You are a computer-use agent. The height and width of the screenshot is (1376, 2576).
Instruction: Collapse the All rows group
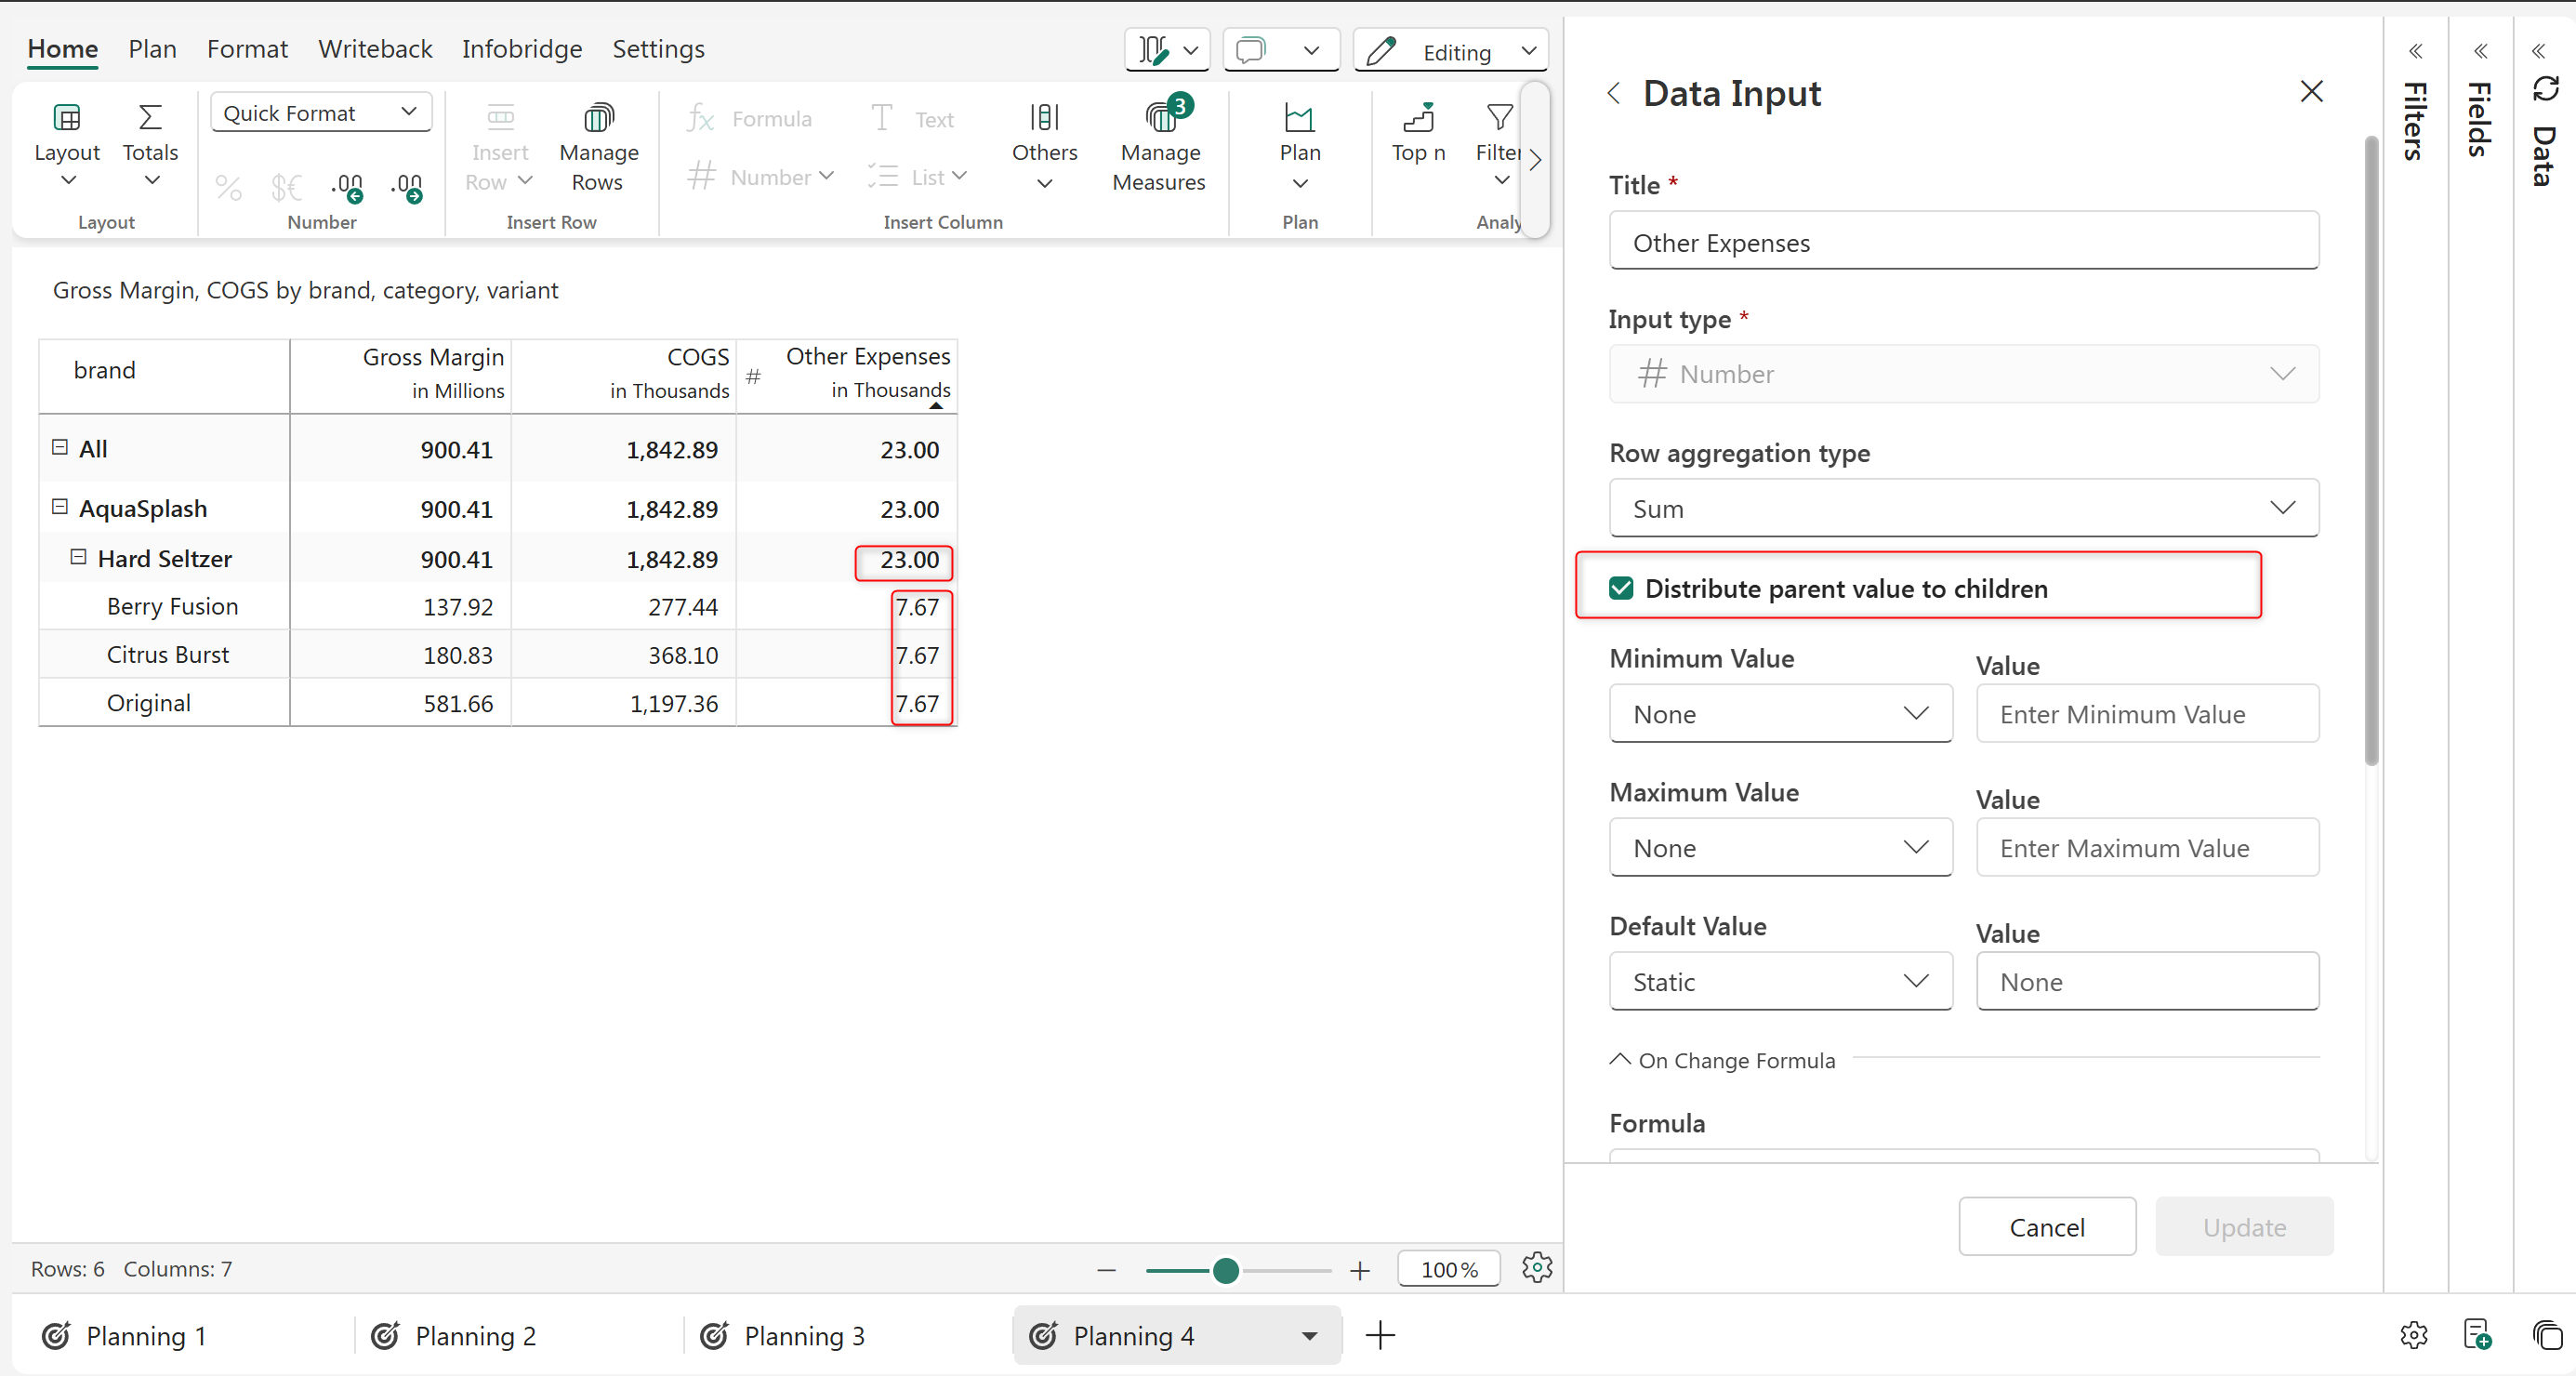60,447
